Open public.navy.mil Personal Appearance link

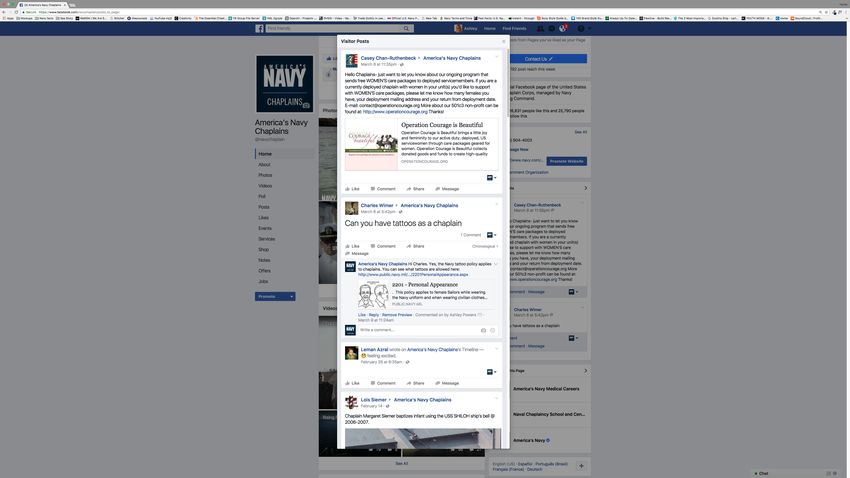(x=413, y=275)
